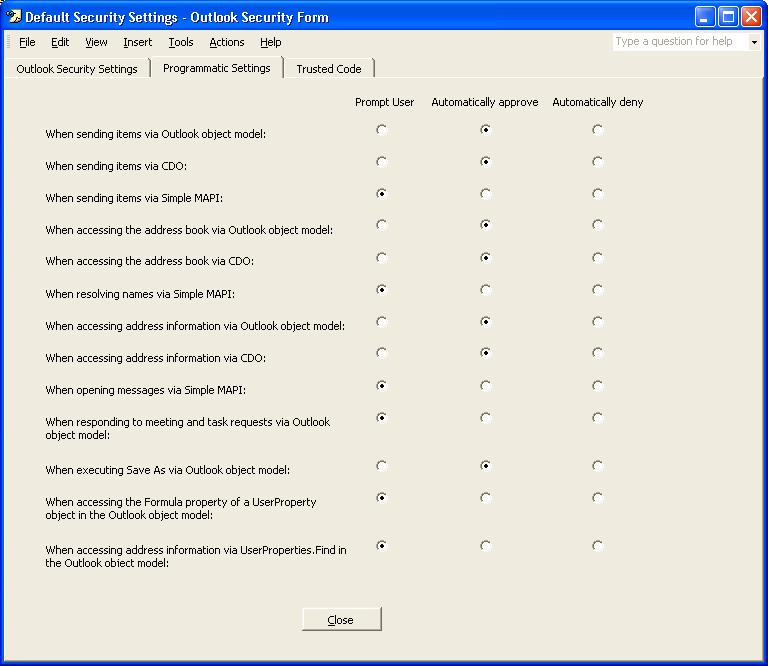Click When executing Save As label text
Viewport: 768px width, 666px height.
(x=168, y=470)
